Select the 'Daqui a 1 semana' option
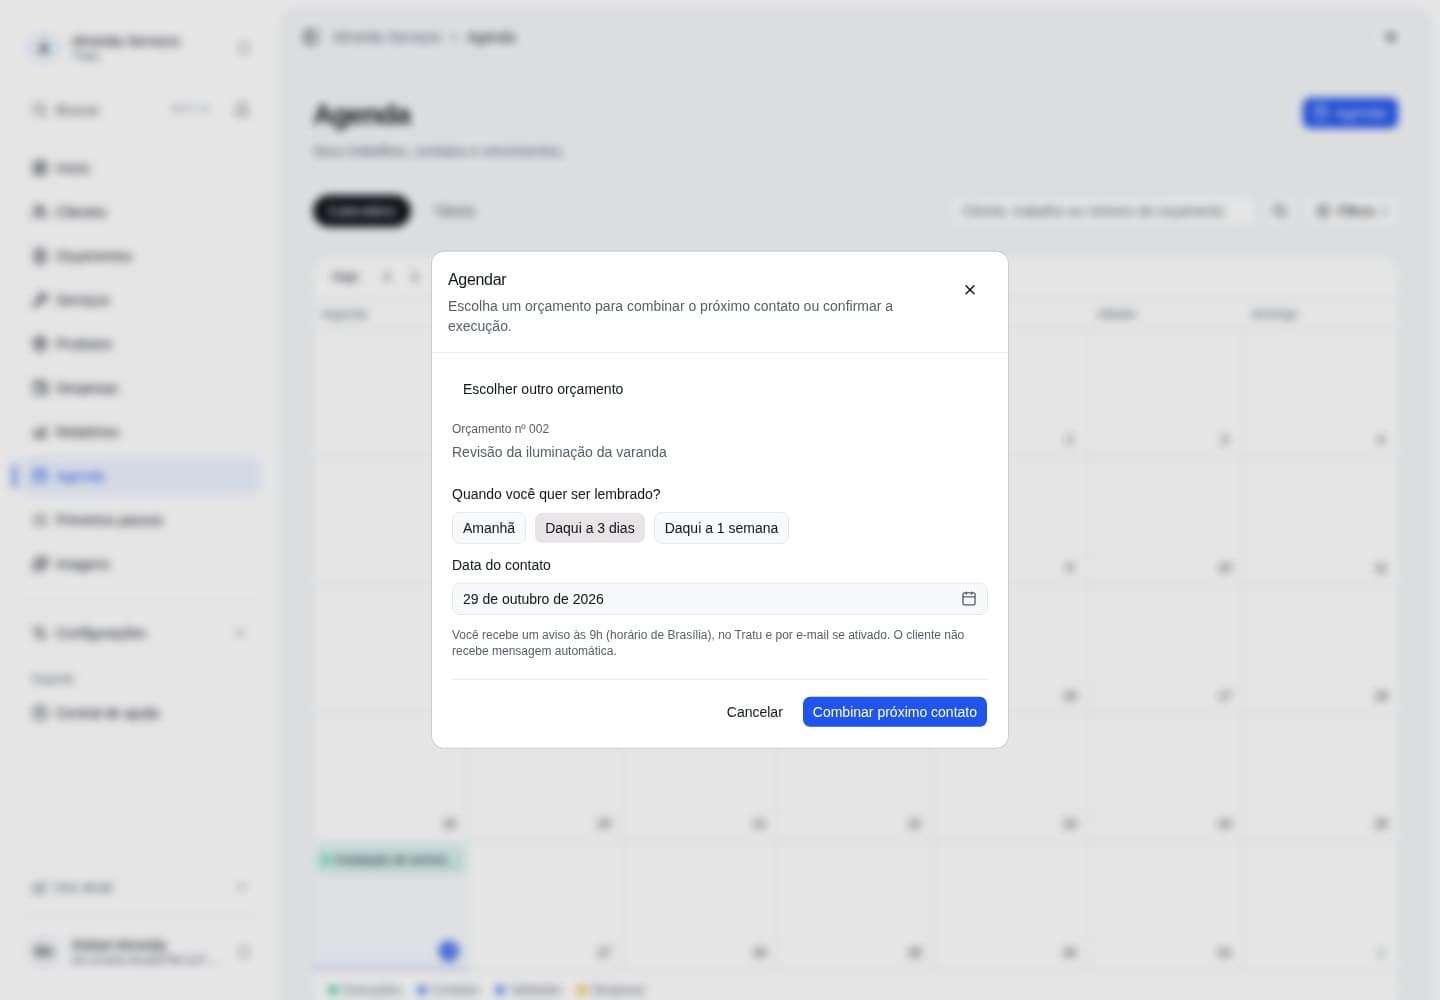The height and width of the screenshot is (1000, 1440). tap(721, 528)
